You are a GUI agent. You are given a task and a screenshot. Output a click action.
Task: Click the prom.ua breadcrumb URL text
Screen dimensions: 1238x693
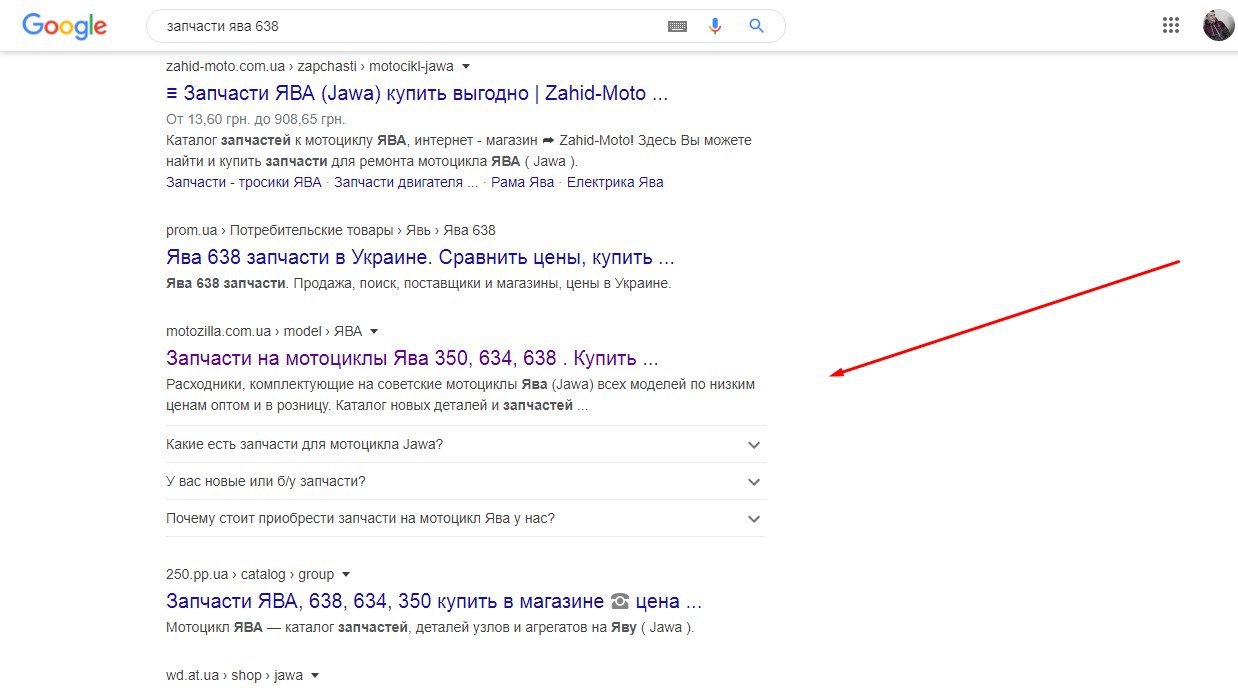coord(331,231)
